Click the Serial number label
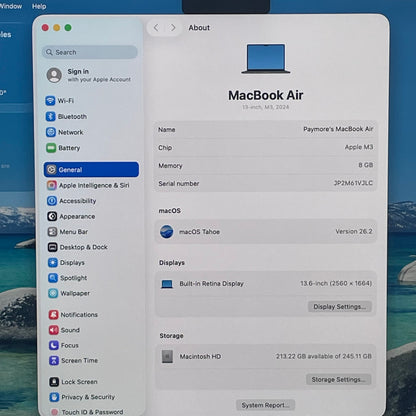 click(179, 183)
